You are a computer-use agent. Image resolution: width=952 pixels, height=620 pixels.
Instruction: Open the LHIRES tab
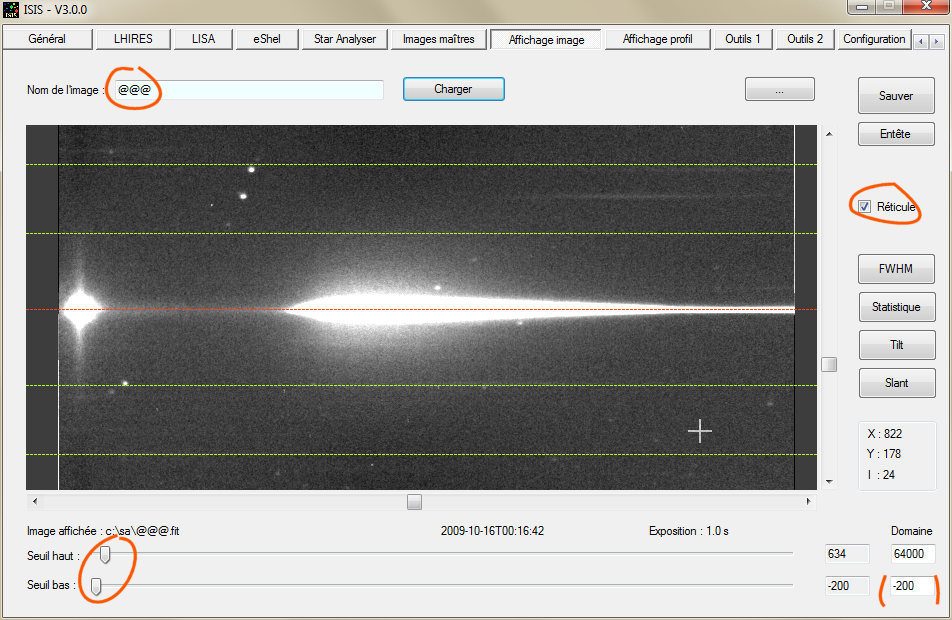click(133, 39)
